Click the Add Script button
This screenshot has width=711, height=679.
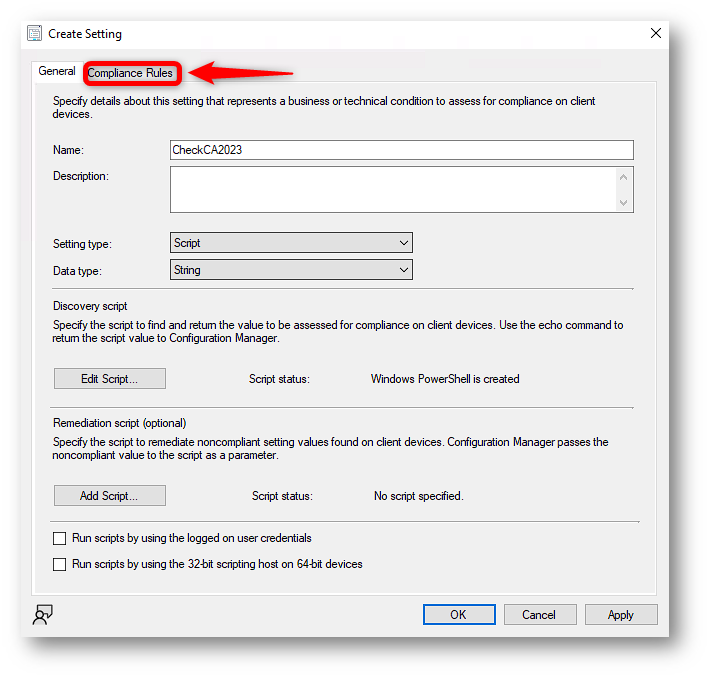[110, 496]
